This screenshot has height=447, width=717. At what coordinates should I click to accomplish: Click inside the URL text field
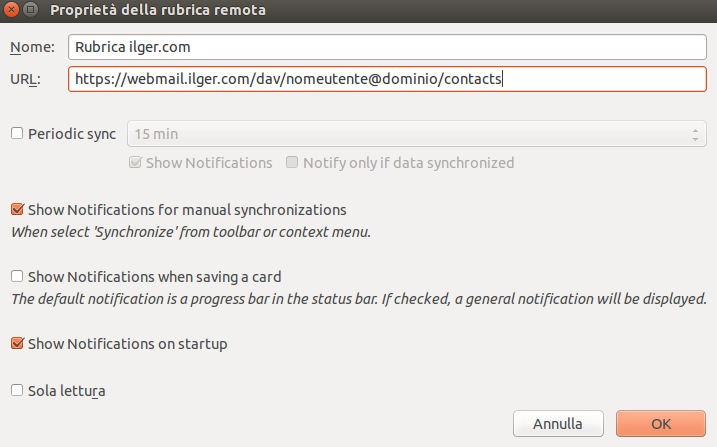[387, 79]
